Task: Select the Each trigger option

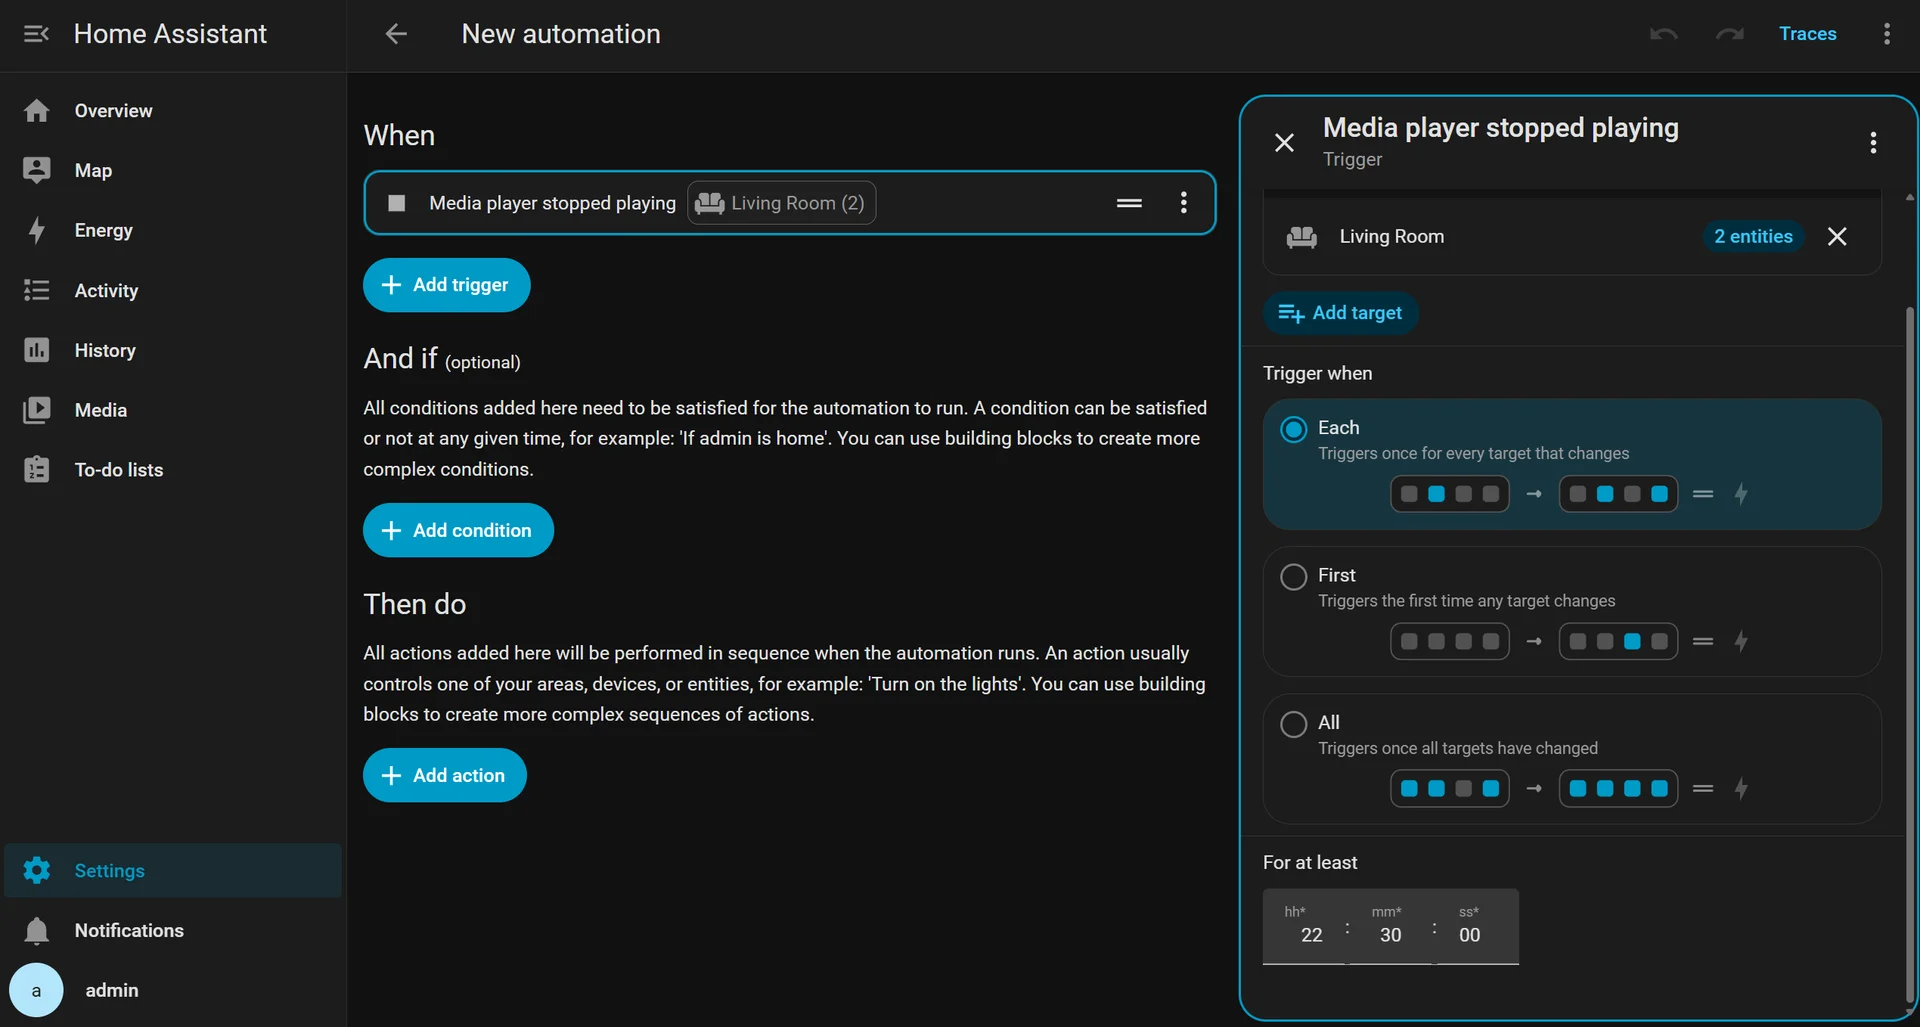Action: click(1572, 465)
